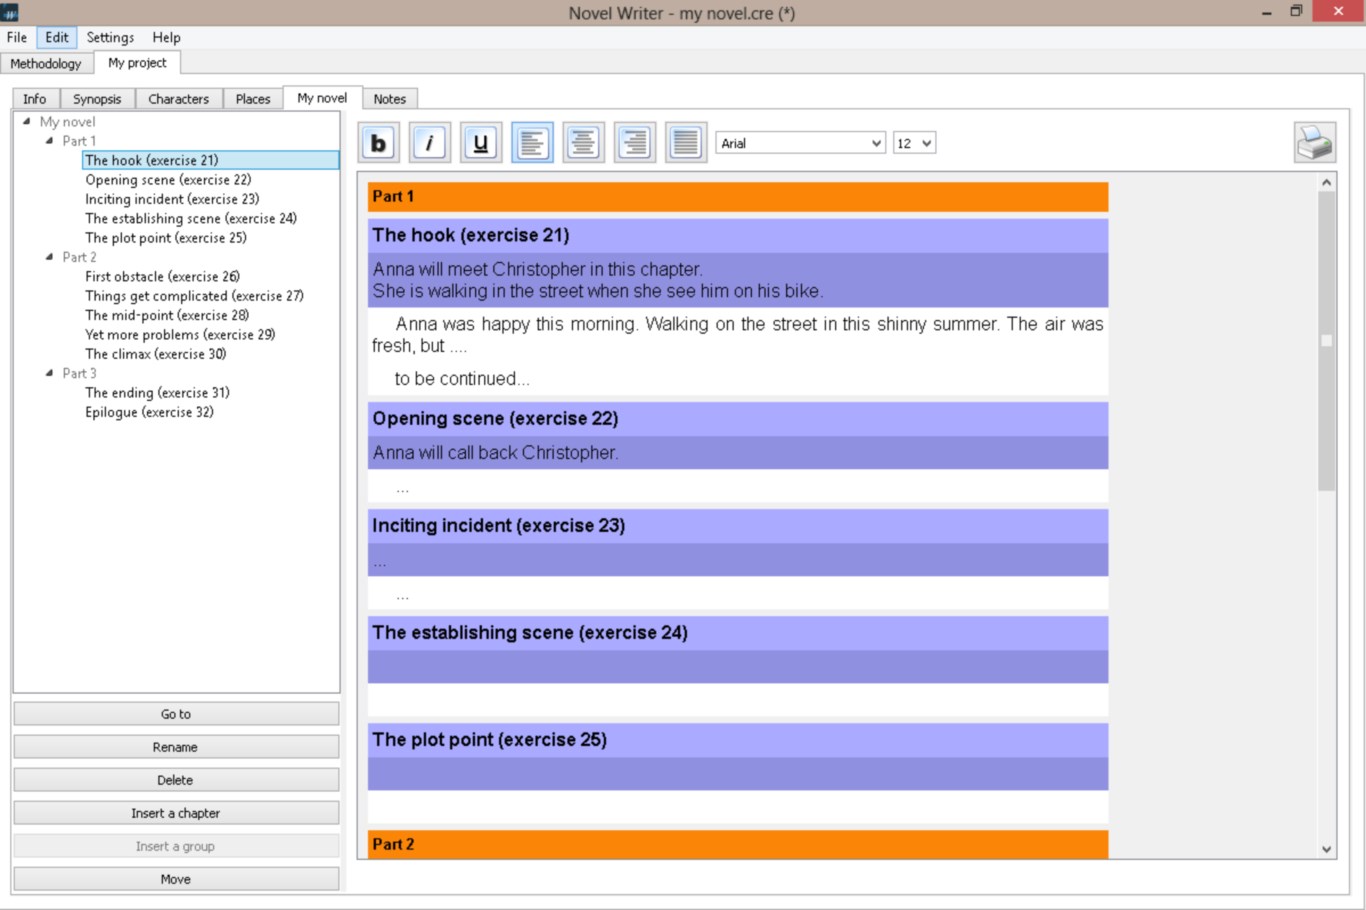Screen dimensions: 1366x910
Task: Select the My project tab
Action: 137,62
